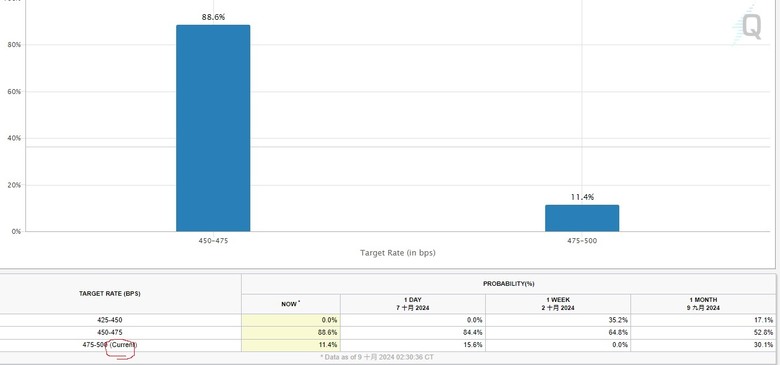Select the 450-475 row in the table
The width and height of the screenshot is (780, 365).
[x=388, y=333]
